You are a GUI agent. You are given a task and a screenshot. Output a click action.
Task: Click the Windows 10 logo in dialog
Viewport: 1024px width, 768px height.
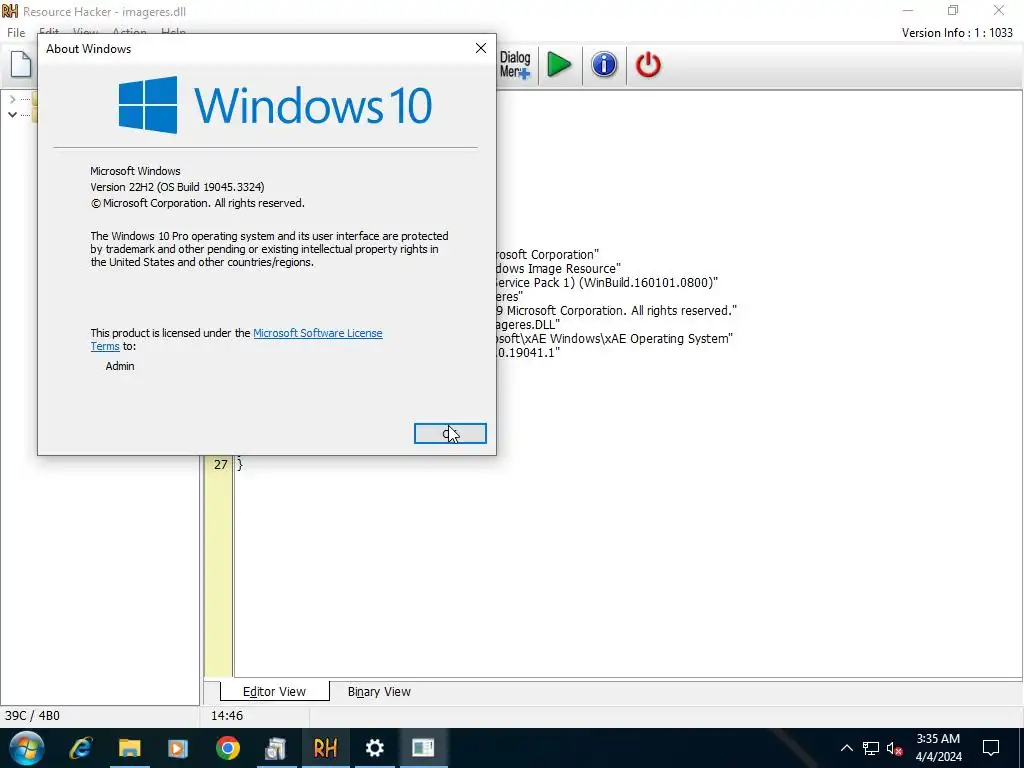coord(275,105)
